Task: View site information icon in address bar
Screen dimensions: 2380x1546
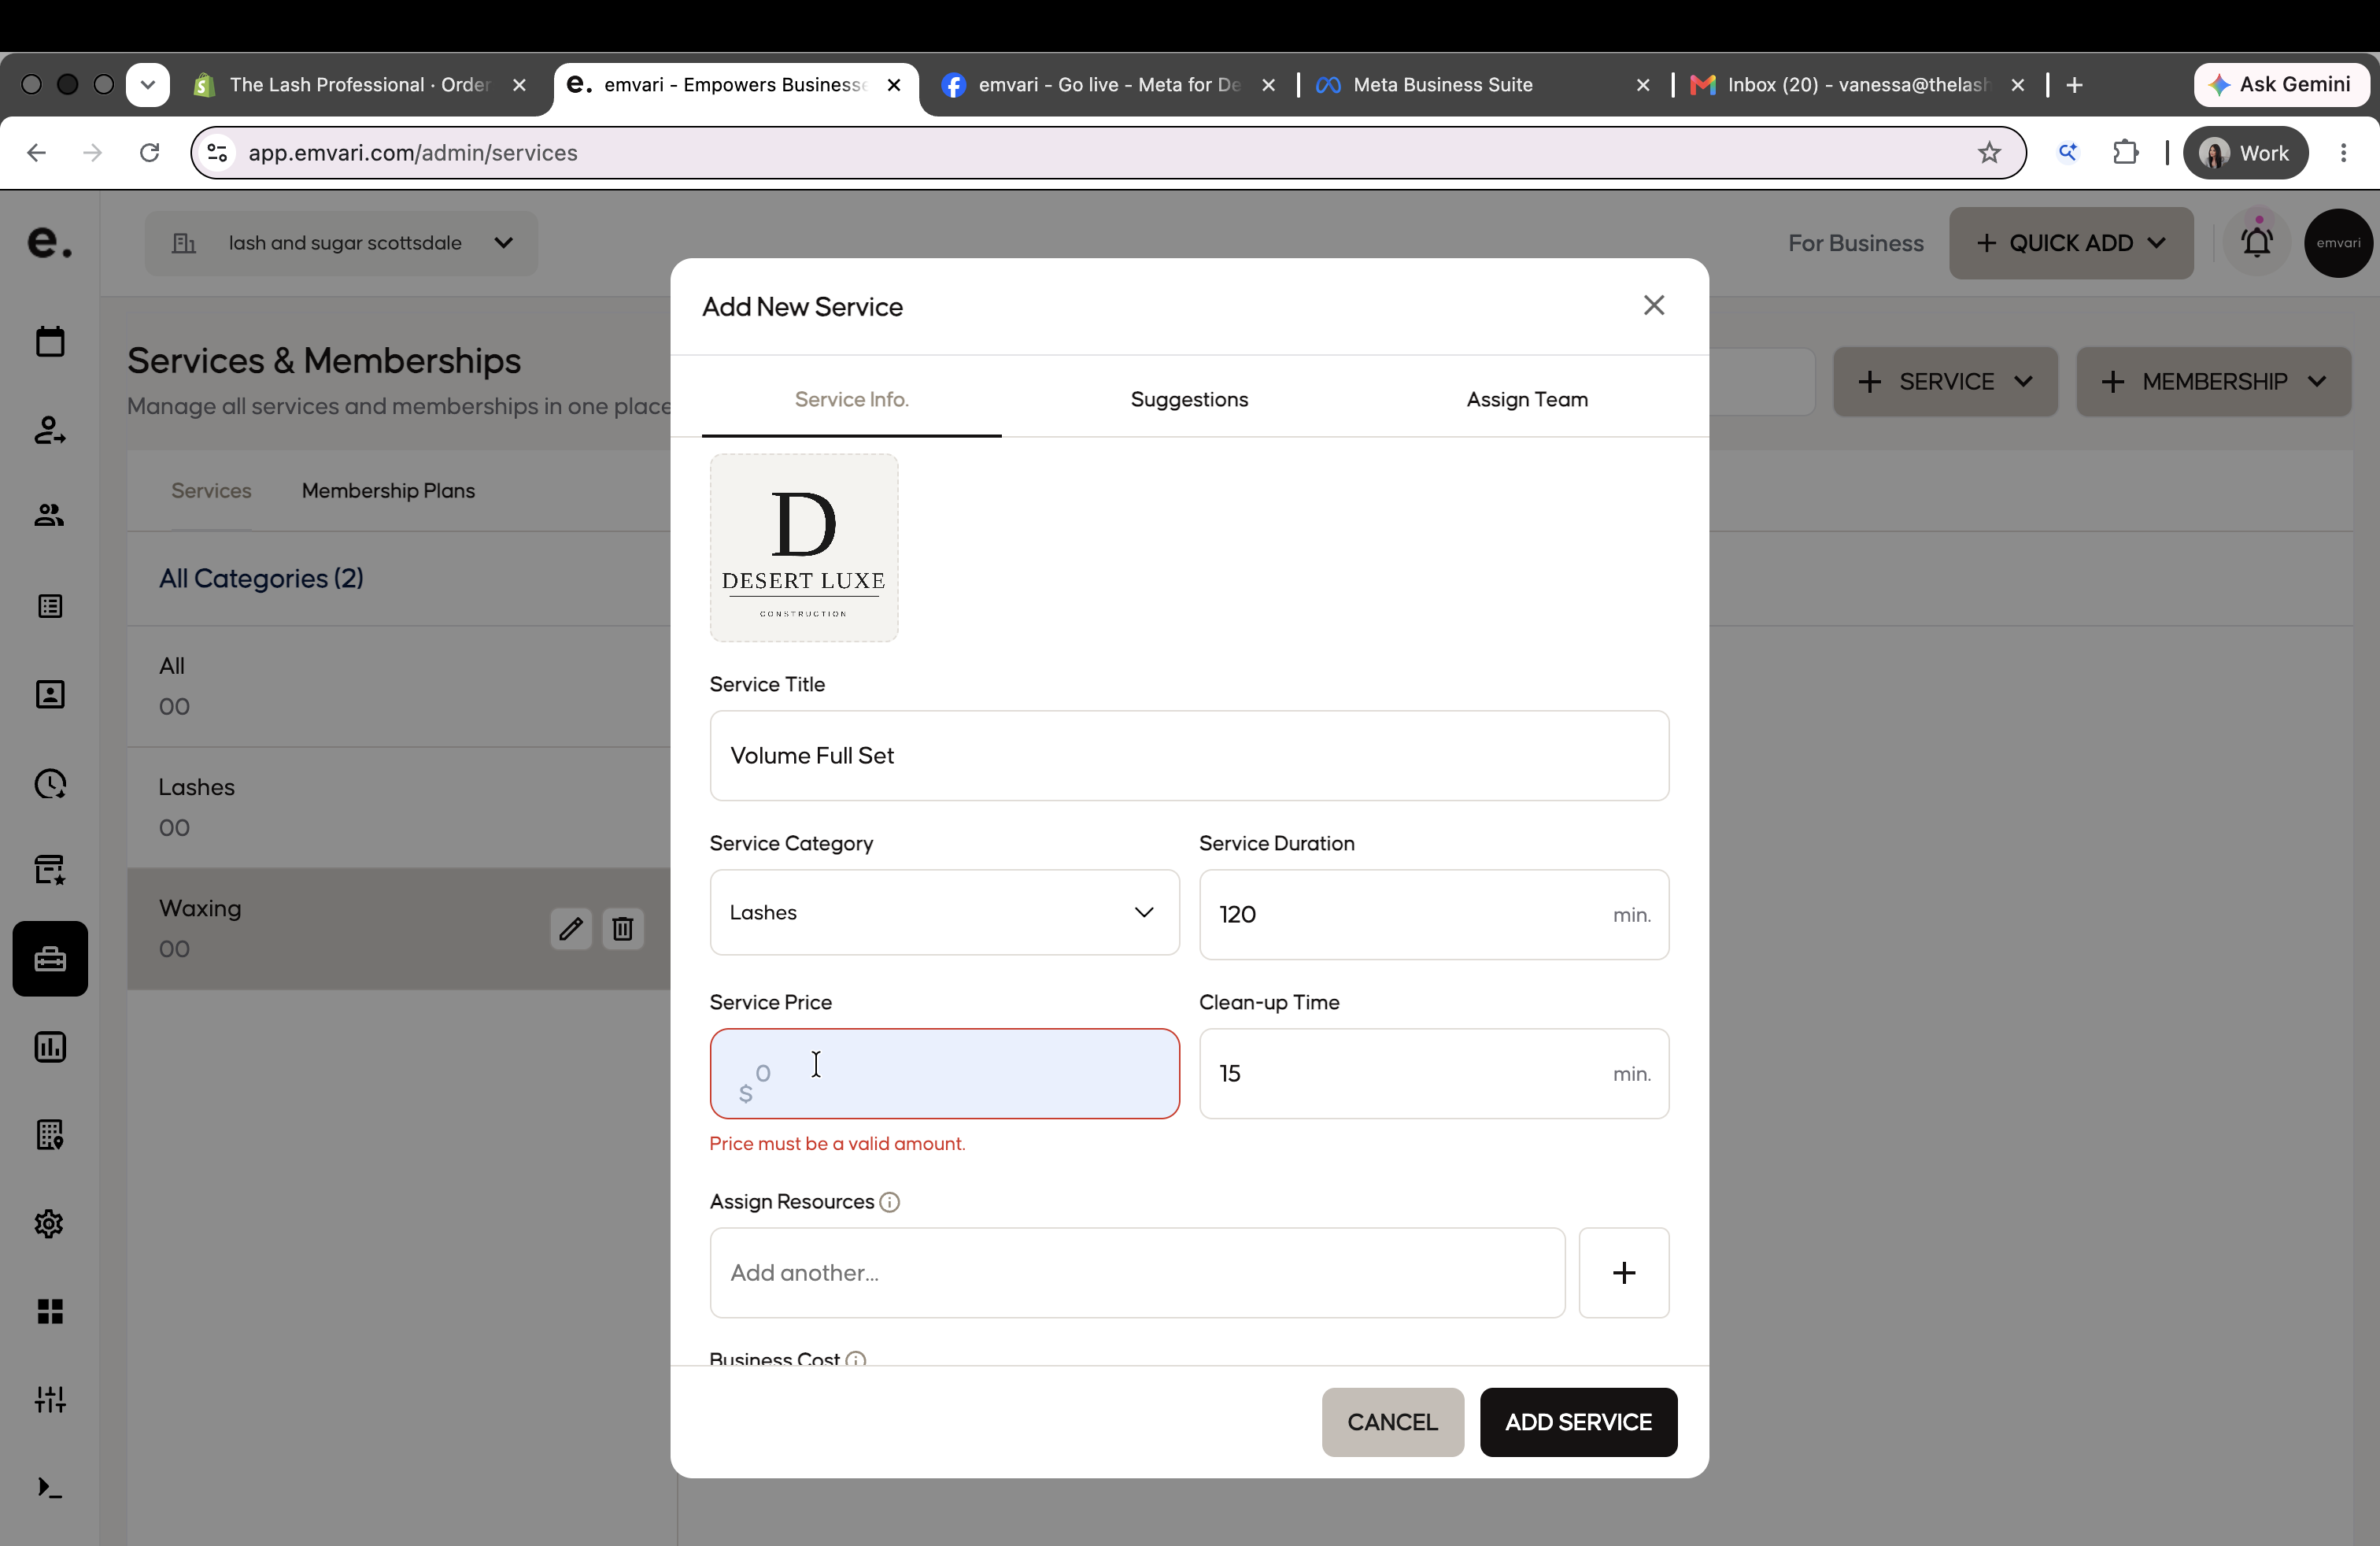Action: (217, 153)
